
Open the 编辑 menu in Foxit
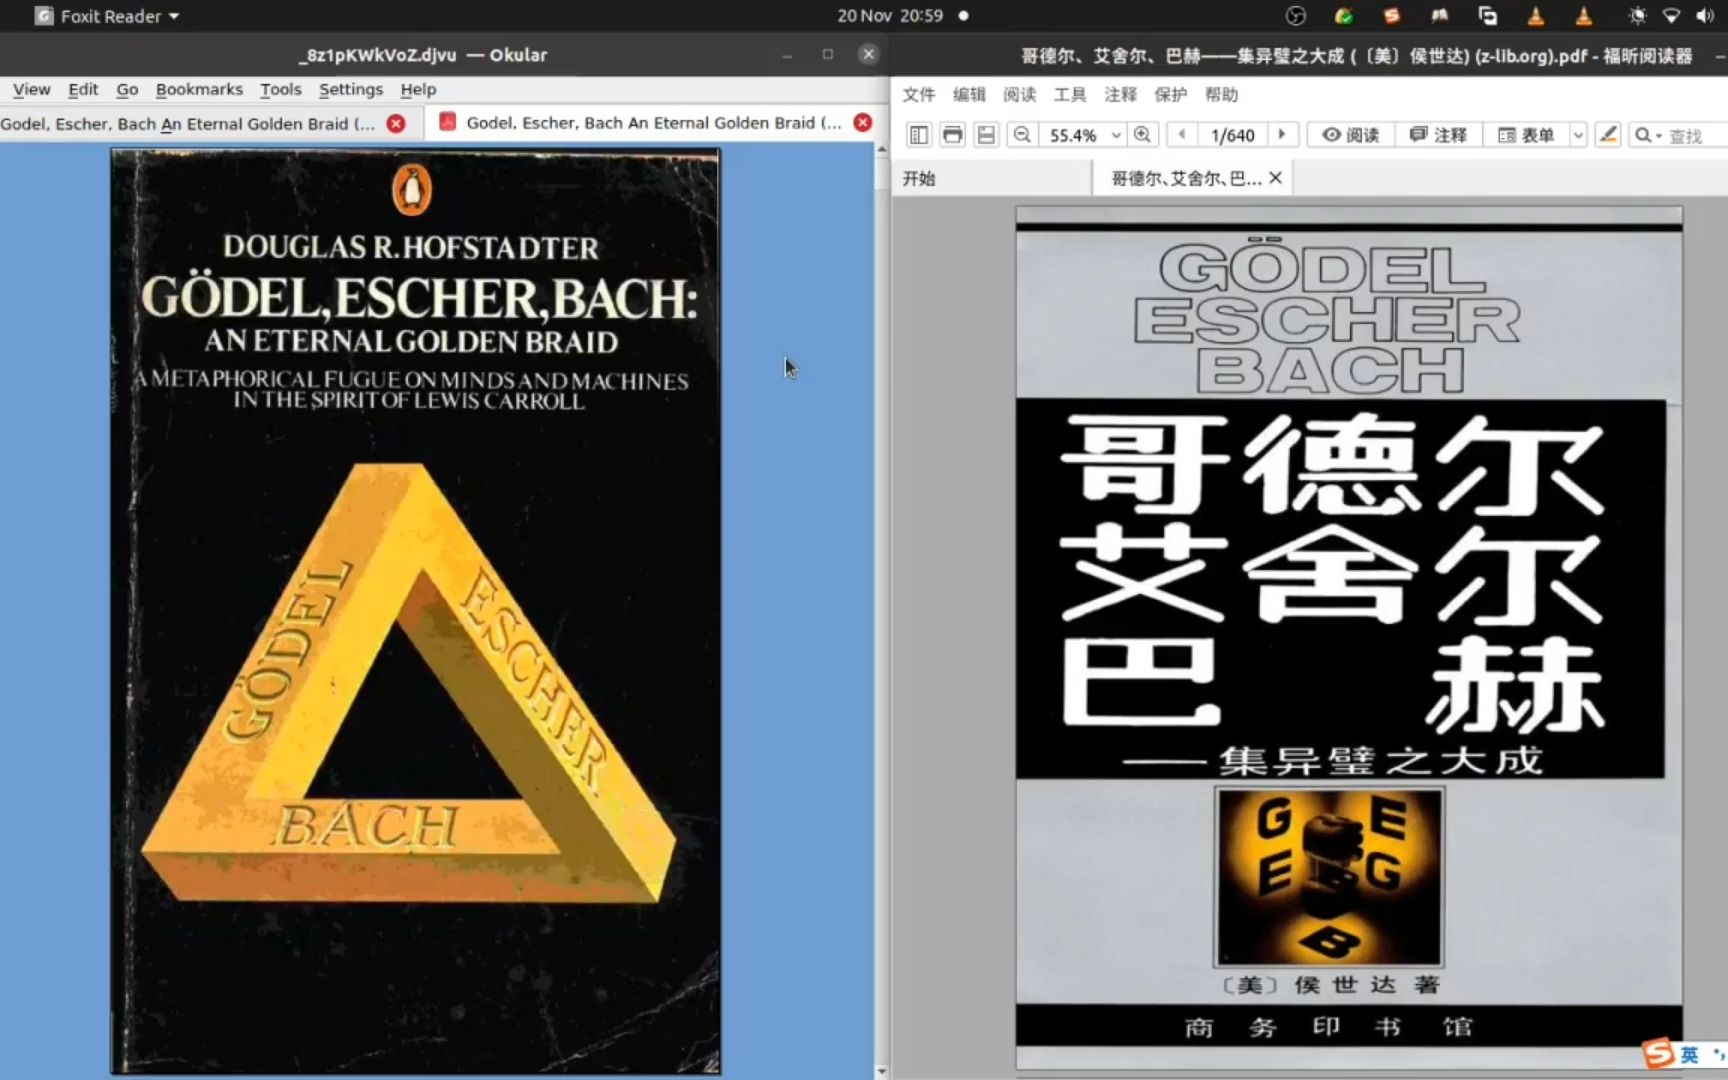(x=969, y=94)
